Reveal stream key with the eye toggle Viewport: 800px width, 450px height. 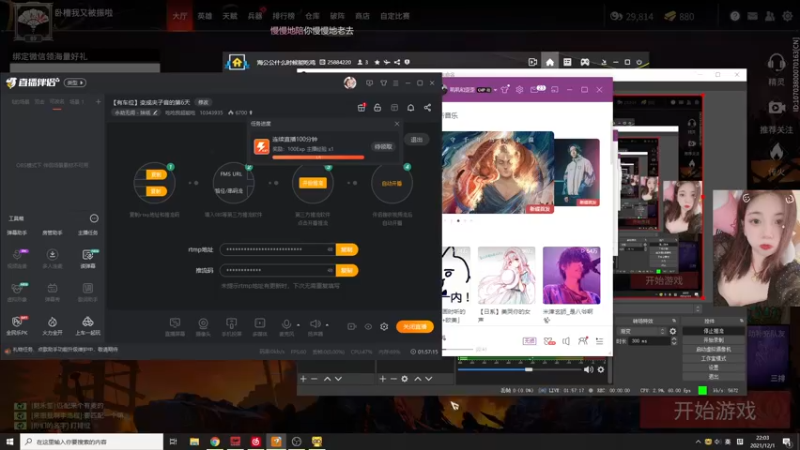pos(330,270)
